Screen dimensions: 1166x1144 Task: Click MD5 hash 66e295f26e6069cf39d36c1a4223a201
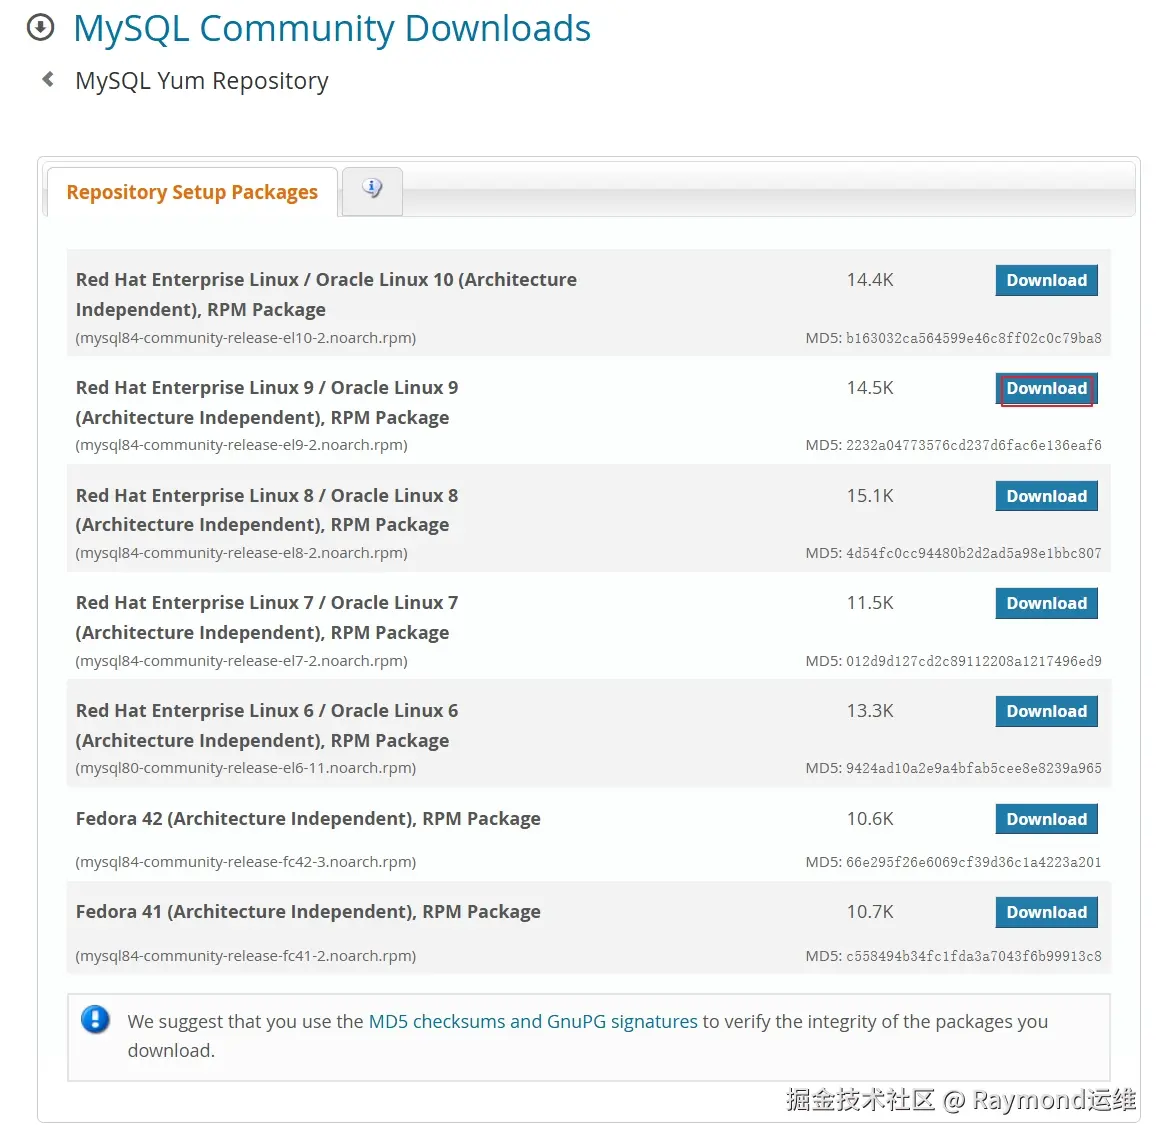pyautogui.click(x=973, y=862)
